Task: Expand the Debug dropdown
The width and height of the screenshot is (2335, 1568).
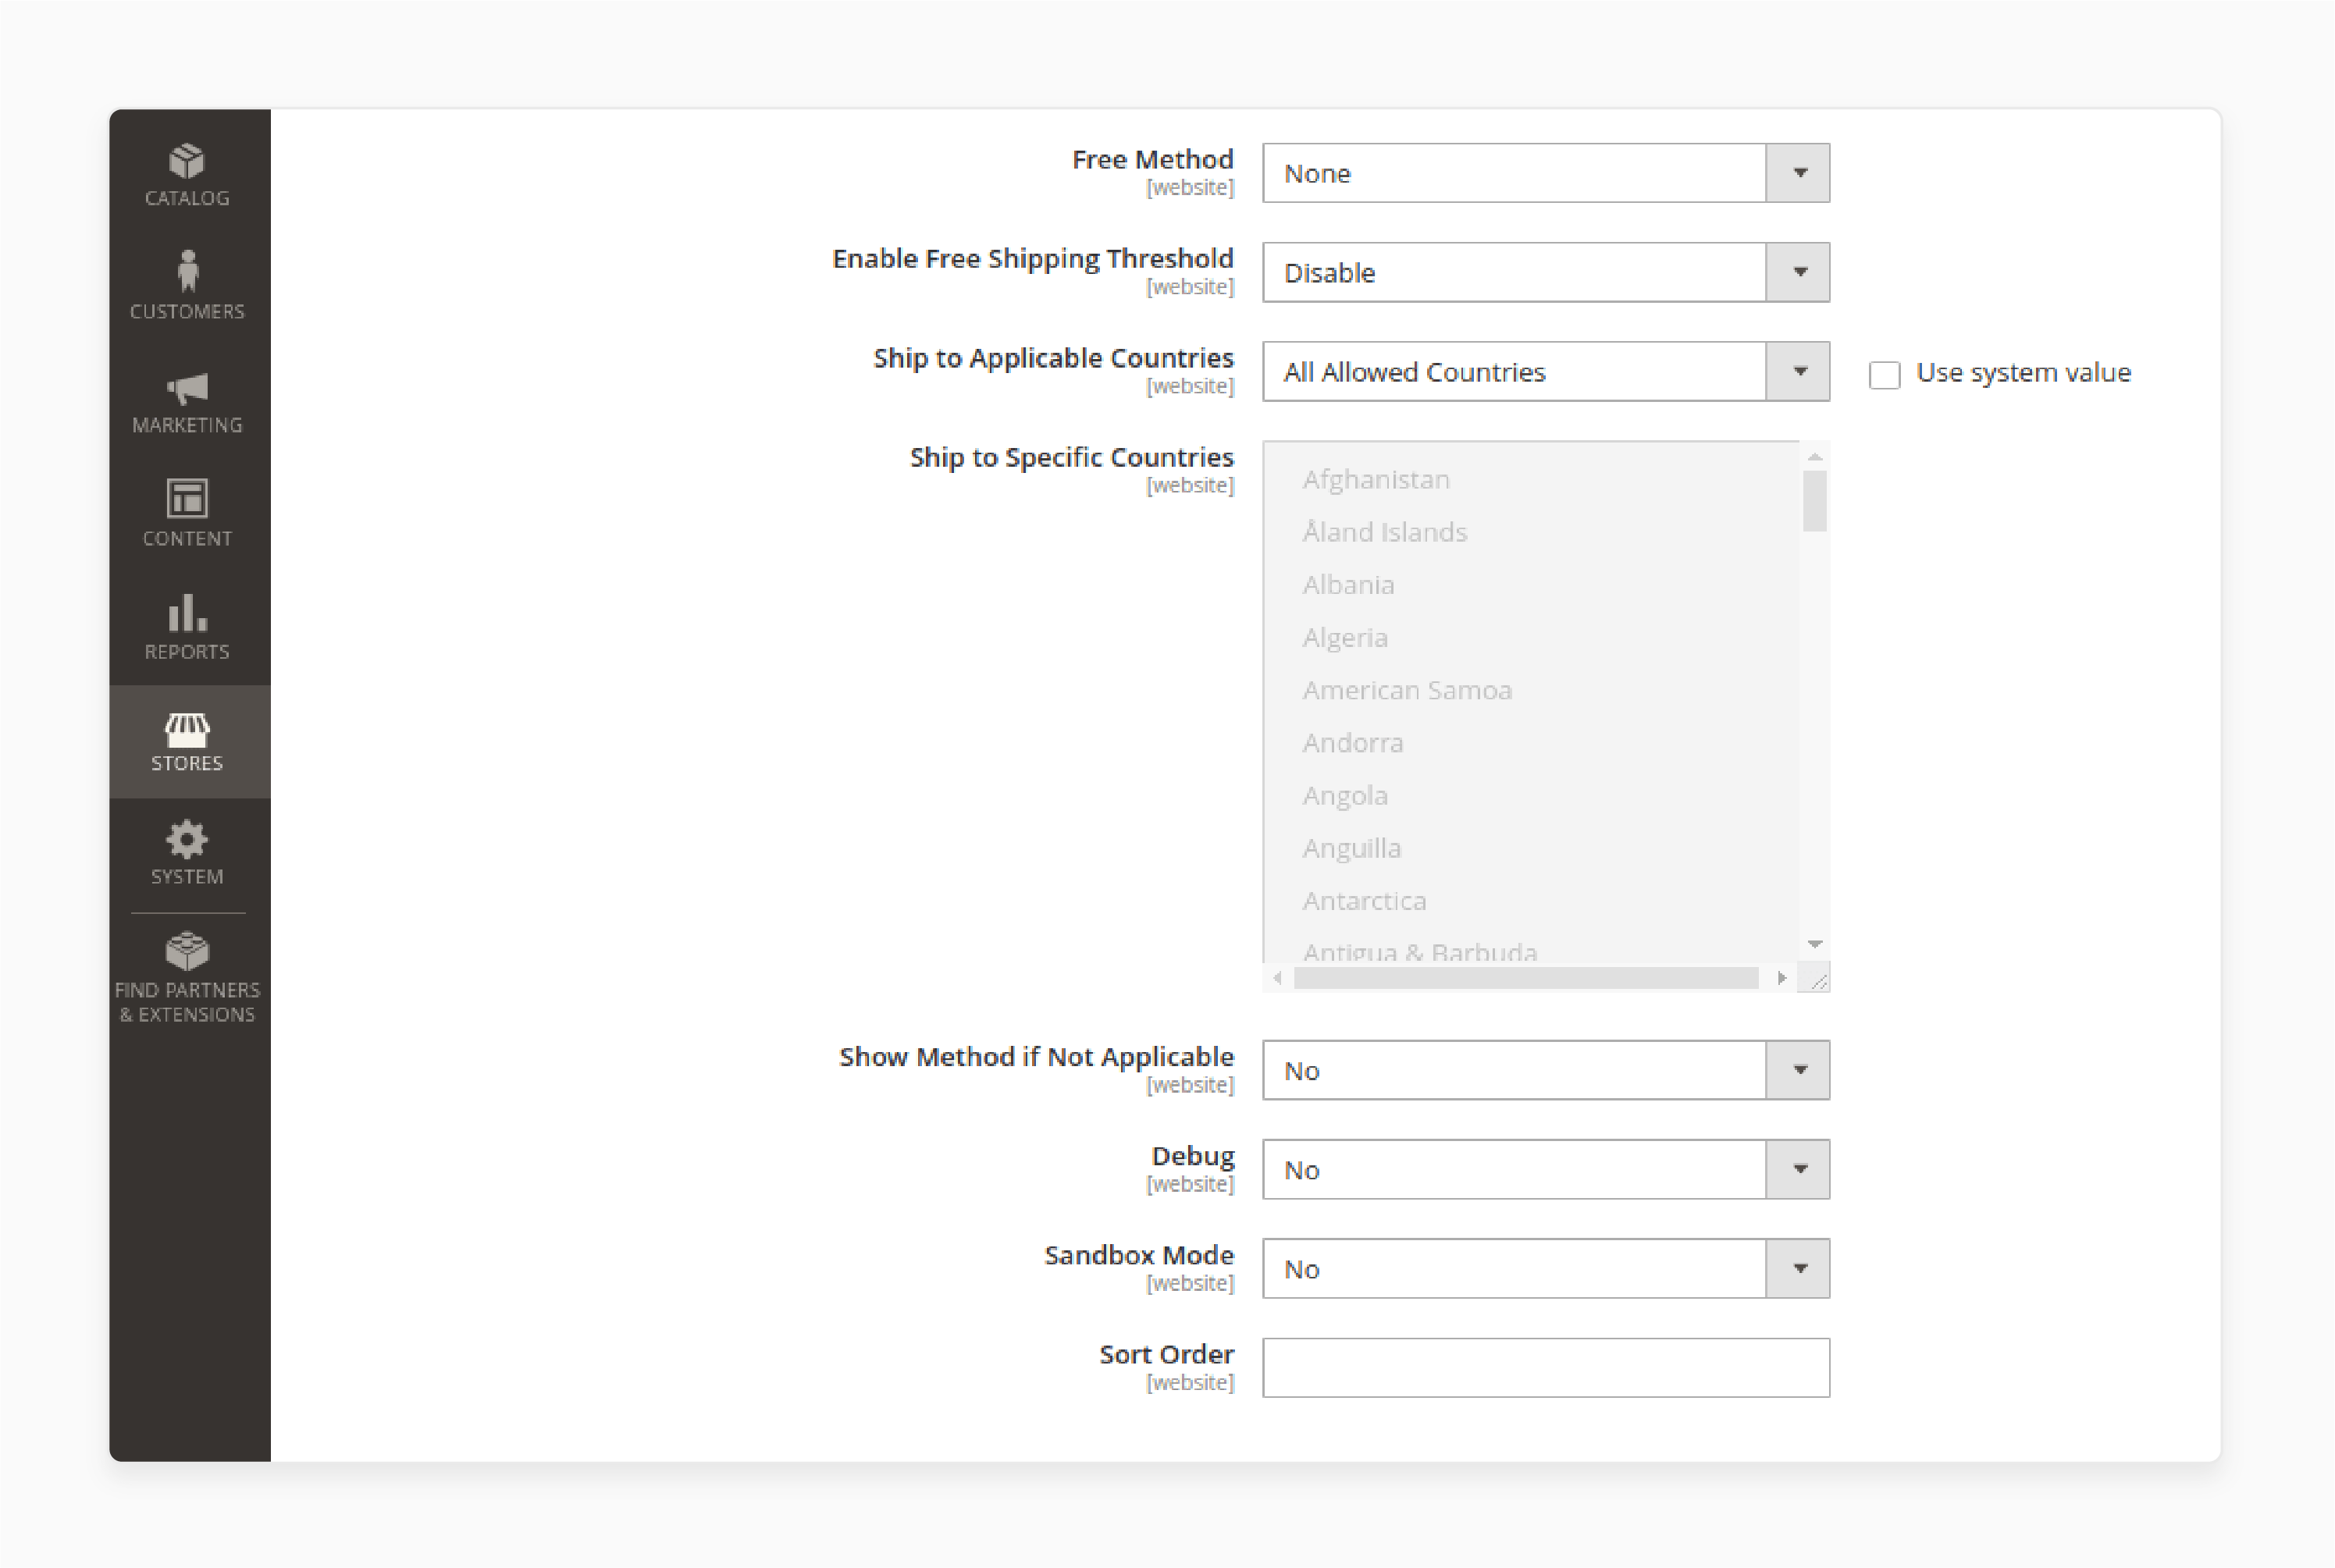Action: (x=1546, y=1169)
